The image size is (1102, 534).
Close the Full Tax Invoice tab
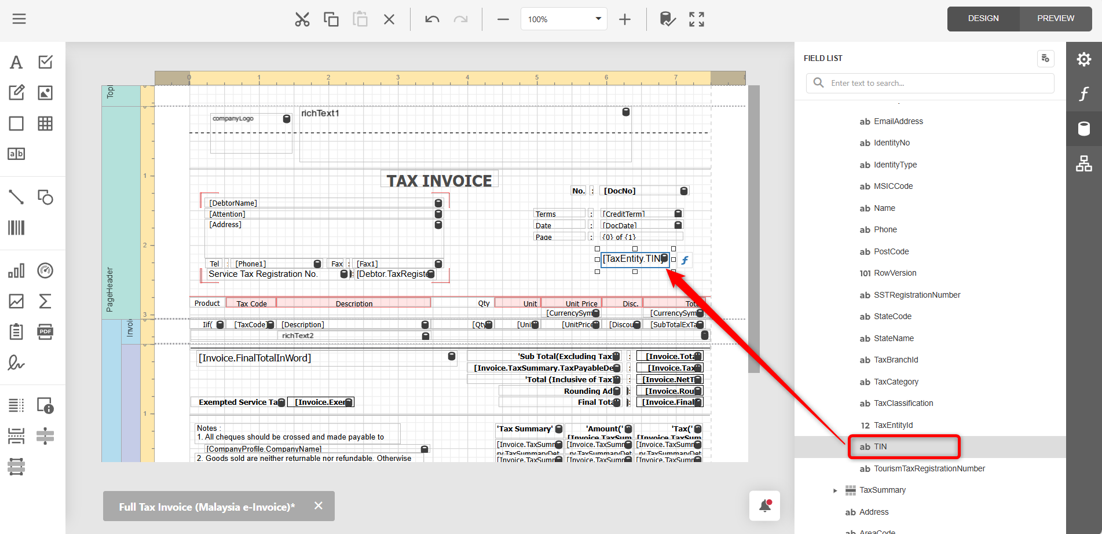pos(318,506)
